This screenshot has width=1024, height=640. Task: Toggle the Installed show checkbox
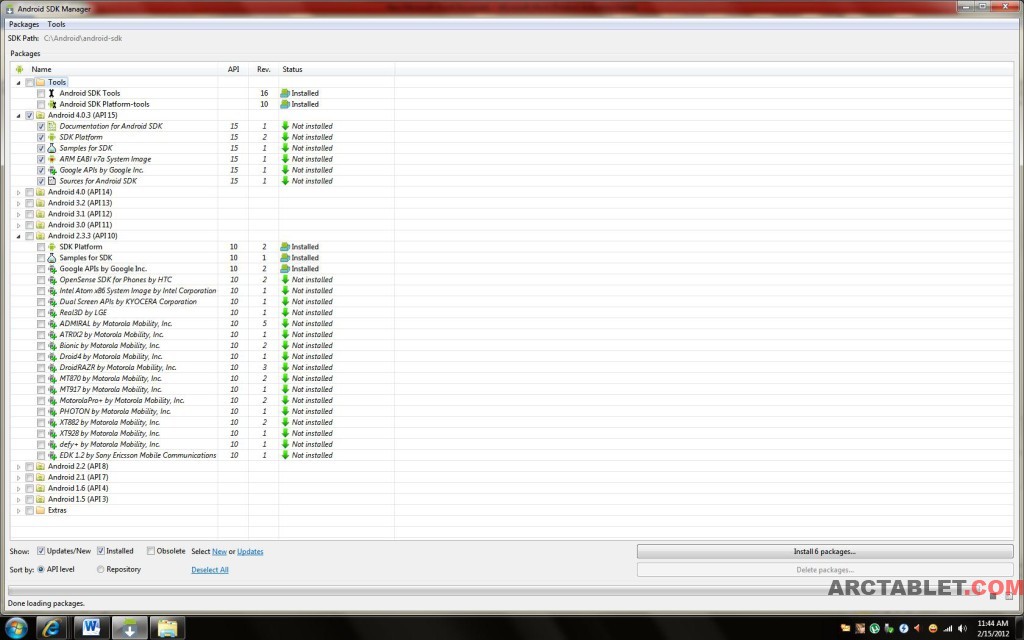click(101, 551)
